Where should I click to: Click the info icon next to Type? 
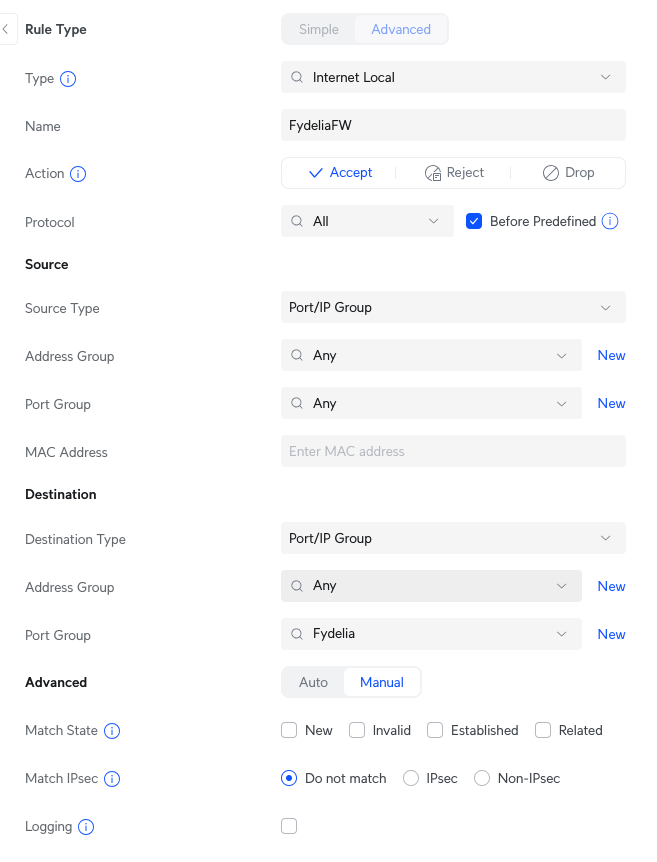[69, 79]
